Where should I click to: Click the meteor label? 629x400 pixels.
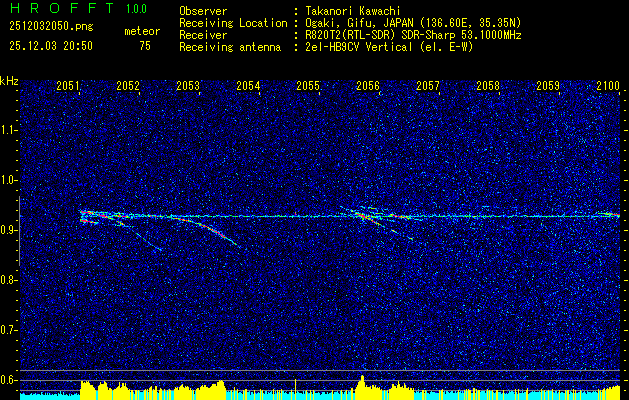click(x=142, y=31)
